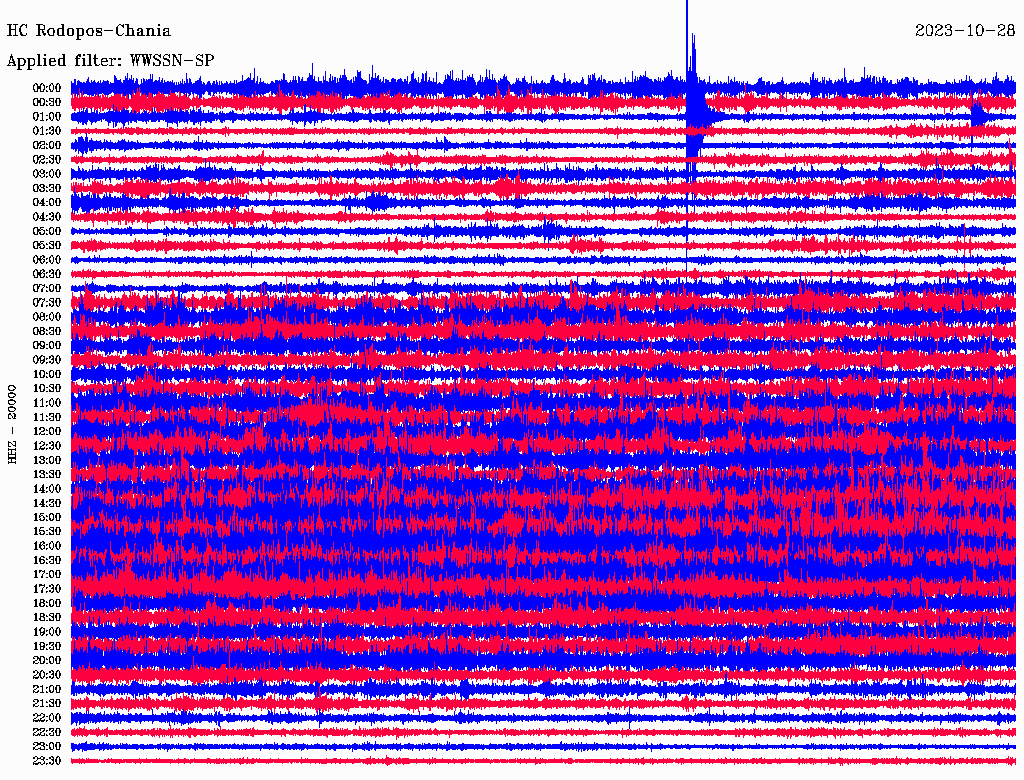The width and height of the screenshot is (1024, 780).
Task: Select the 22:00 time row label
Action: pyautogui.click(x=47, y=719)
